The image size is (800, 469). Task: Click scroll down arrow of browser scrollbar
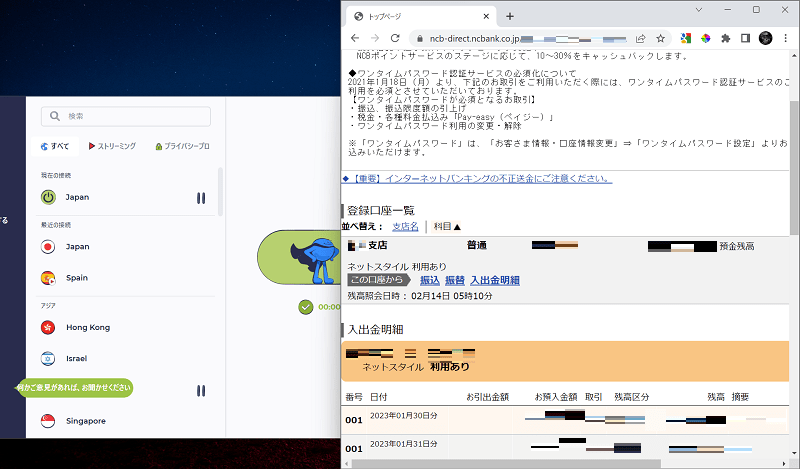coord(794,453)
